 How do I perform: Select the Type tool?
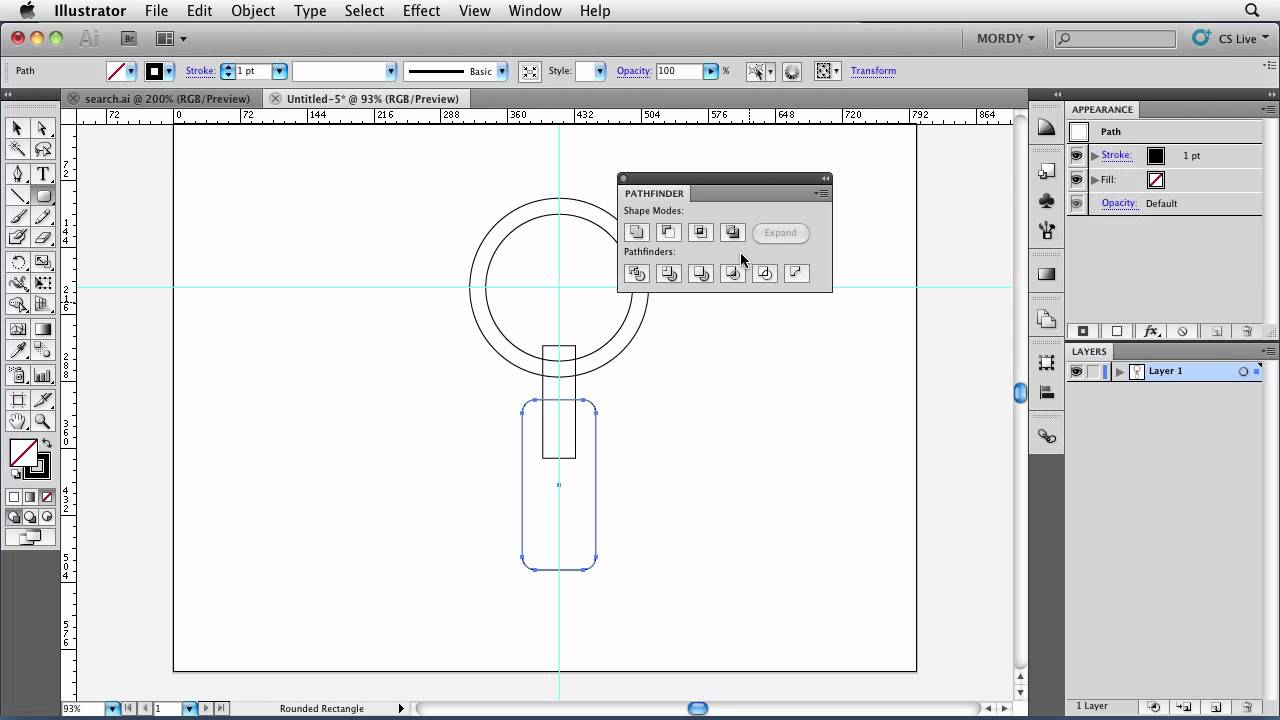pos(42,172)
